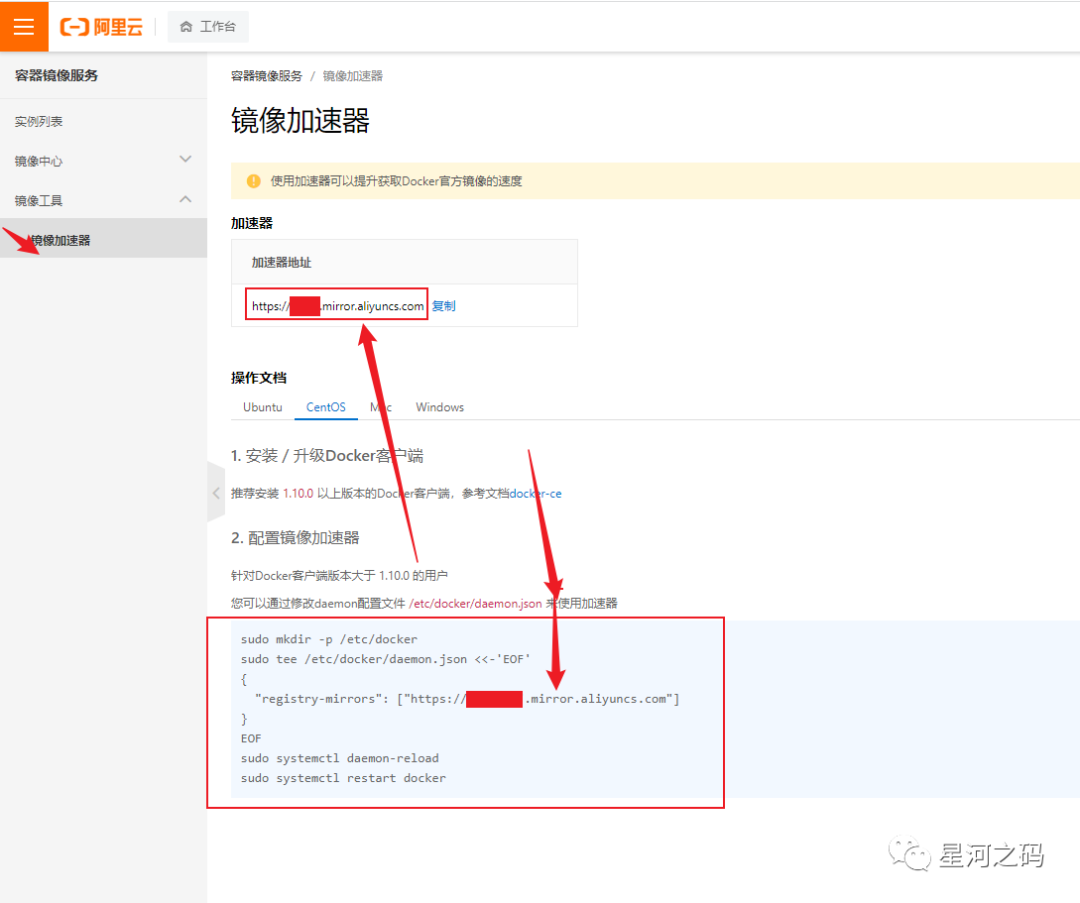
Task: Select 镜像加速器 in the sidebar
Action: tap(103, 239)
